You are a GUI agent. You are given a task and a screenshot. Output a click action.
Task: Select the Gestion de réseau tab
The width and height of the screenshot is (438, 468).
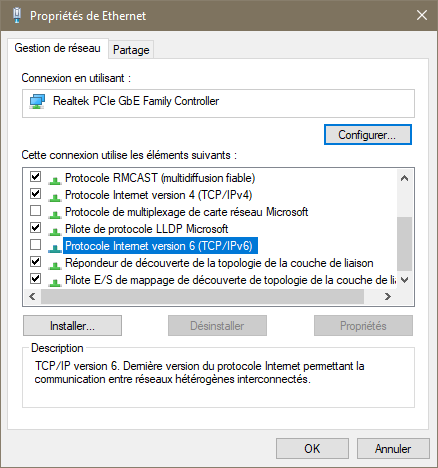58,48
